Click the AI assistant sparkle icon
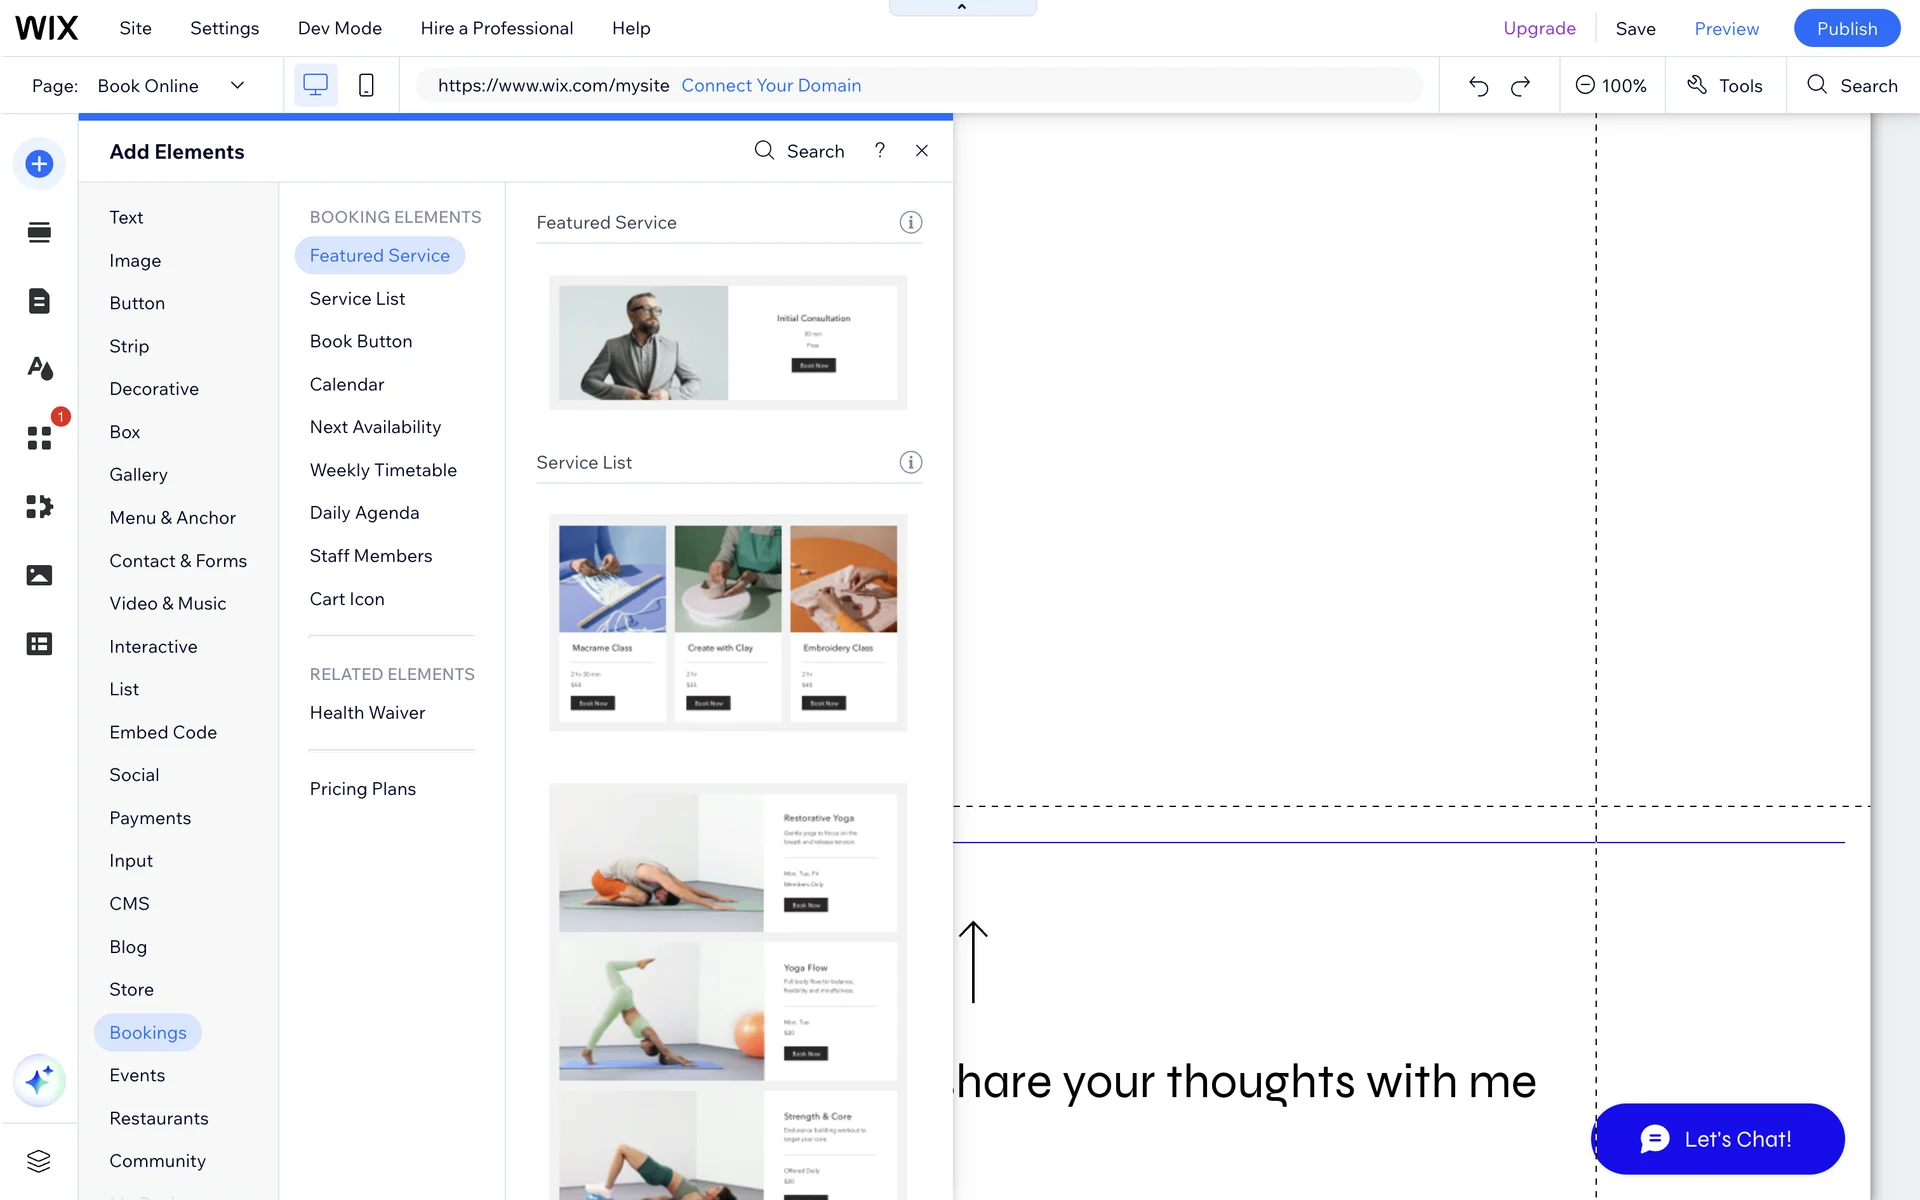This screenshot has width=1920, height=1200. pos(39,1080)
